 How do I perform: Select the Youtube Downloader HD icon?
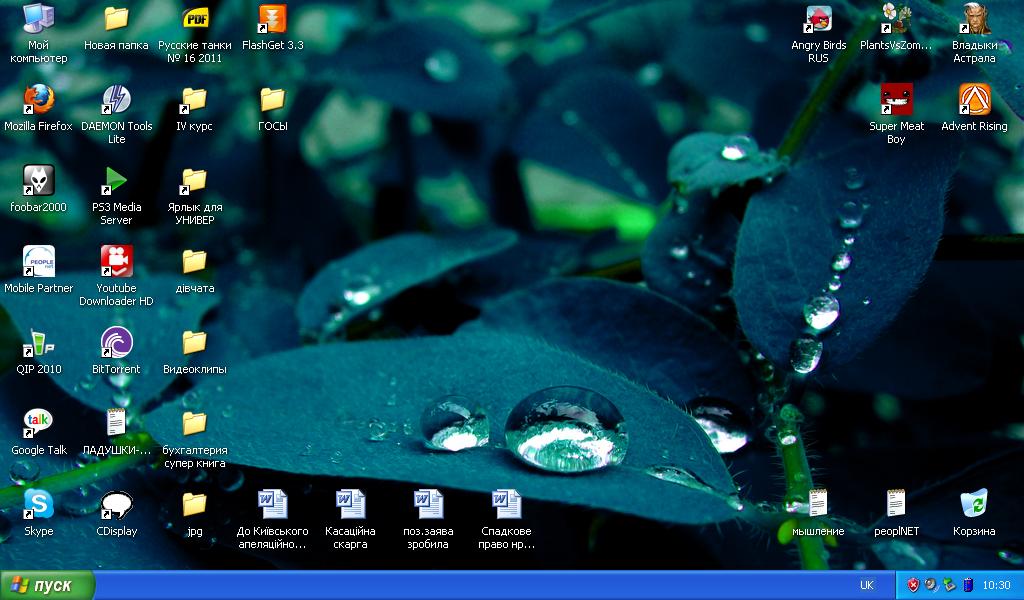click(x=116, y=262)
